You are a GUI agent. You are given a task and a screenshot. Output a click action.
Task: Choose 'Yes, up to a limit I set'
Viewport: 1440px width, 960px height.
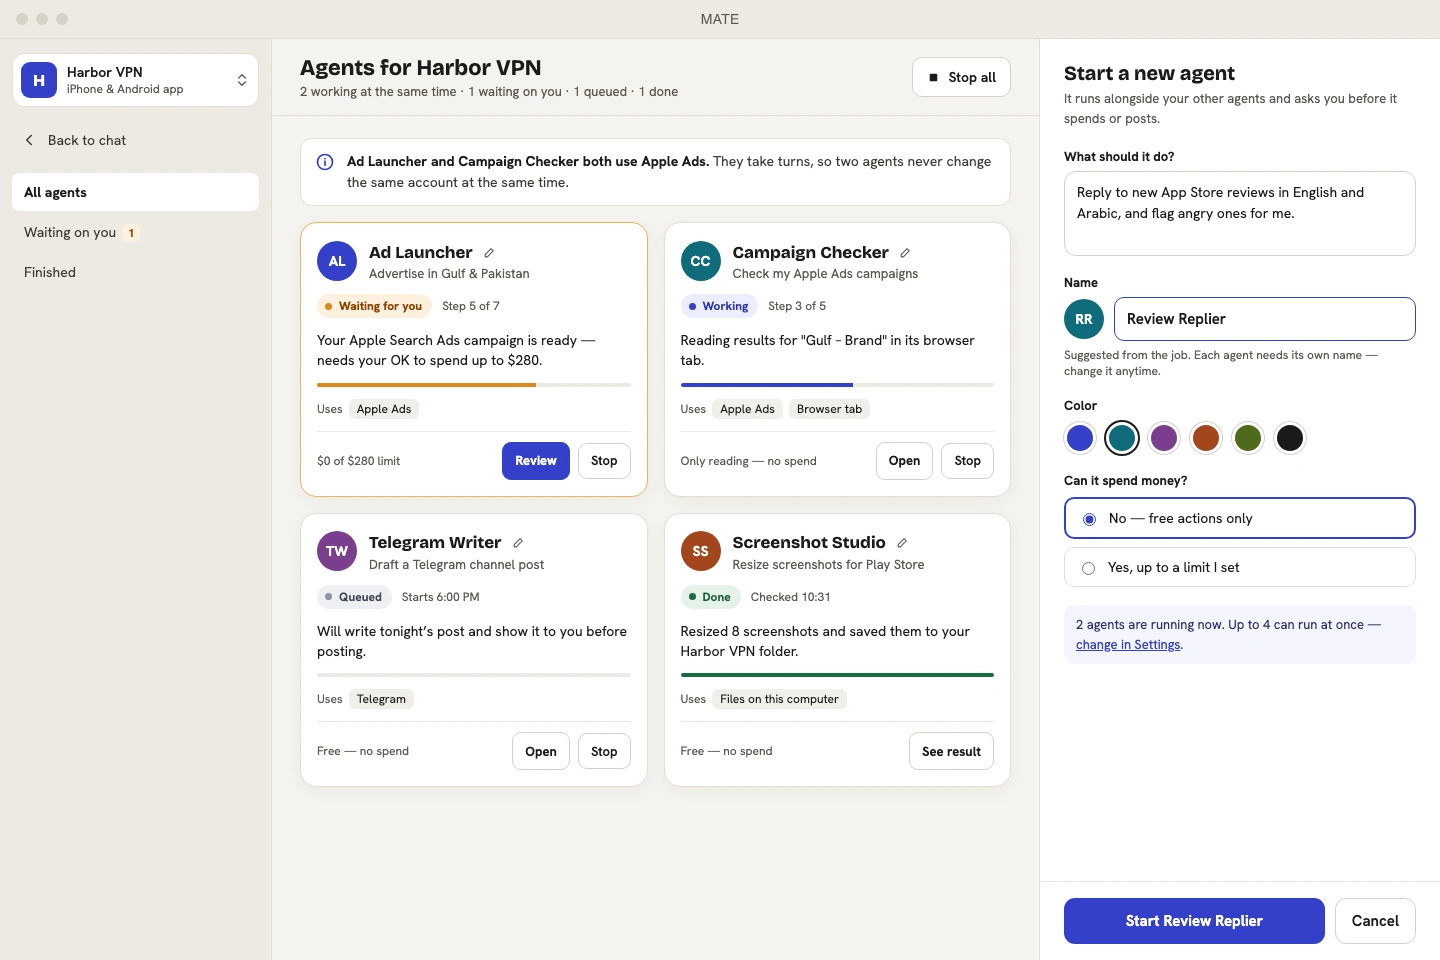point(1240,567)
